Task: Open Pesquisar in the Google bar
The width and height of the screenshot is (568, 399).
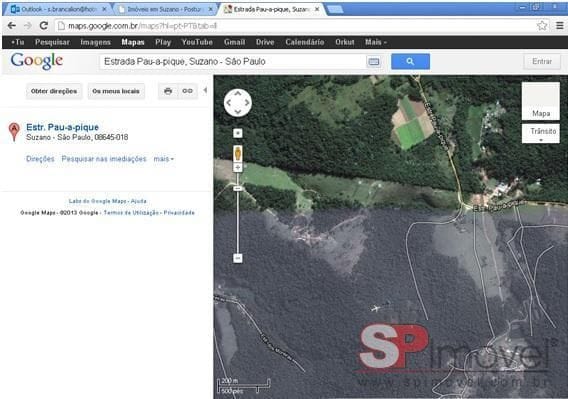Action: pos(52,42)
